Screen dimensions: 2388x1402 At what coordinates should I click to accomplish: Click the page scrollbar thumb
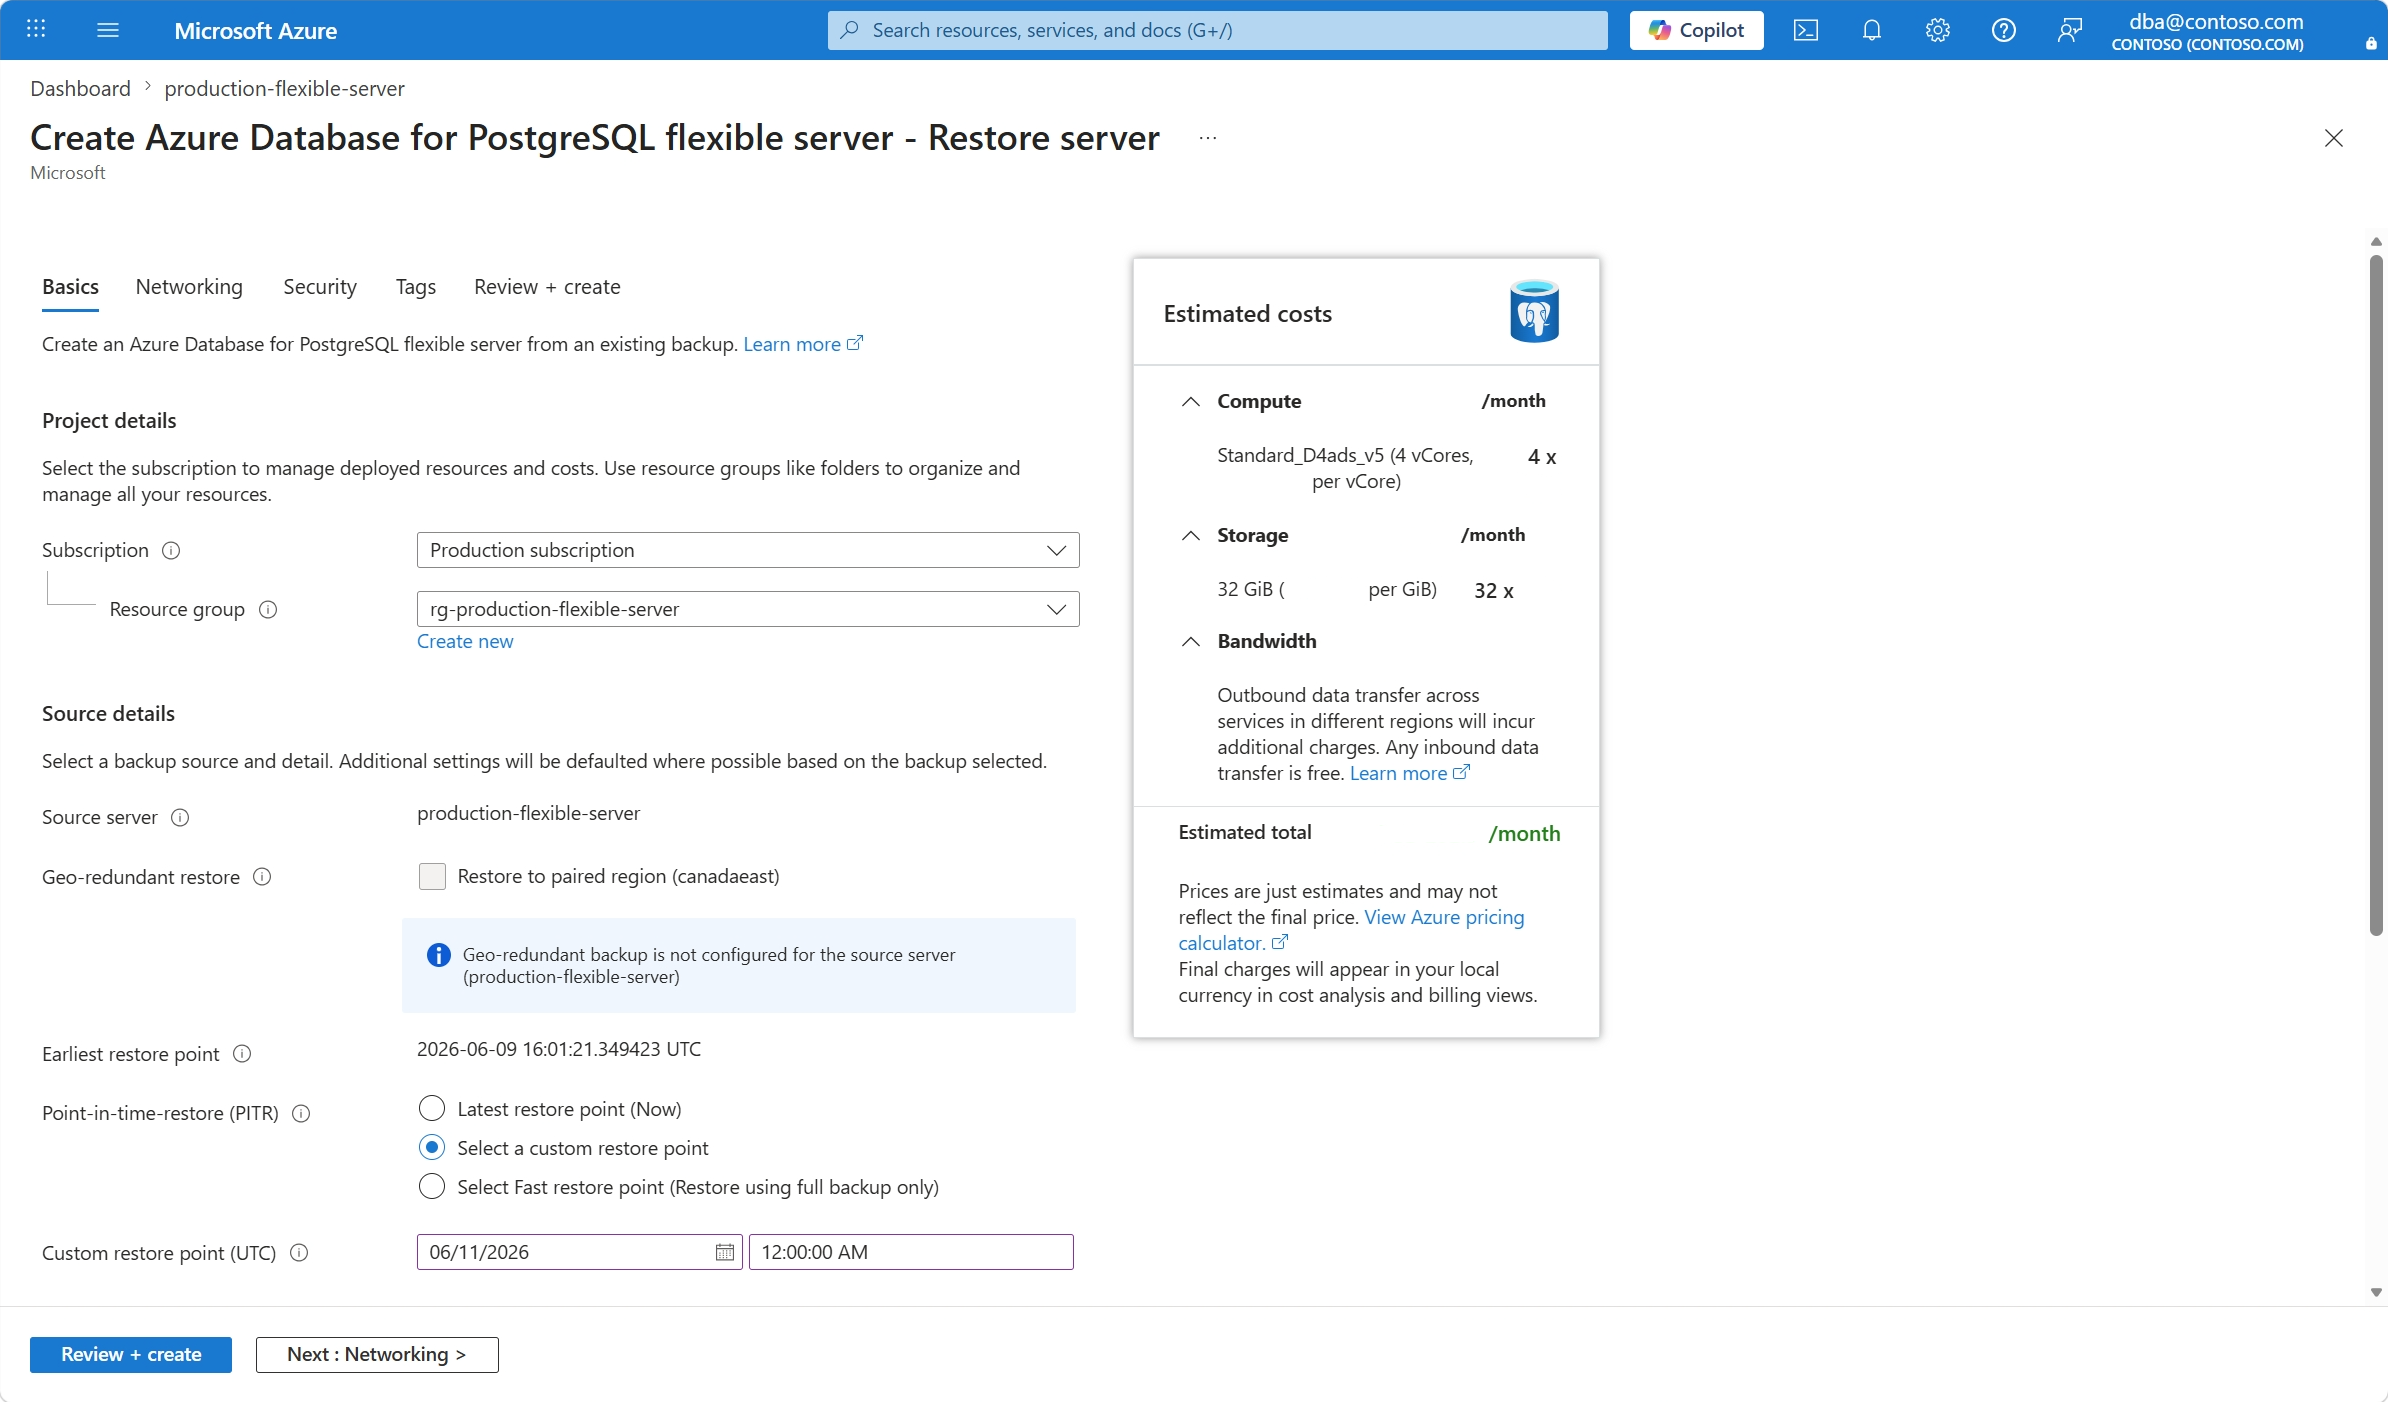tap(2376, 596)
